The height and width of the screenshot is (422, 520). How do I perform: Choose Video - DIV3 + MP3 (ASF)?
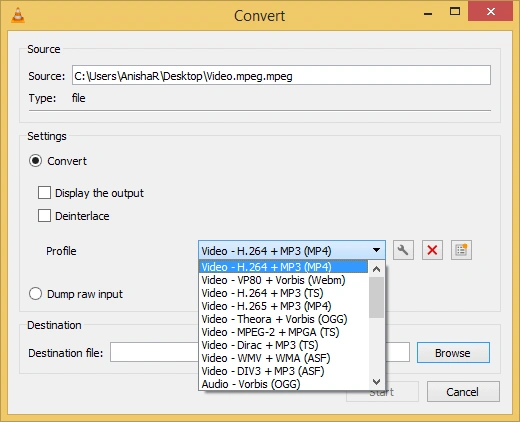(x=283, y=371)
